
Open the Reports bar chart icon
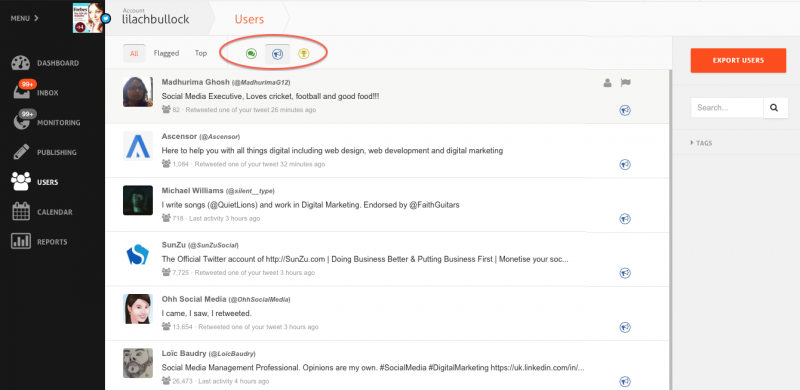(21, 241)
